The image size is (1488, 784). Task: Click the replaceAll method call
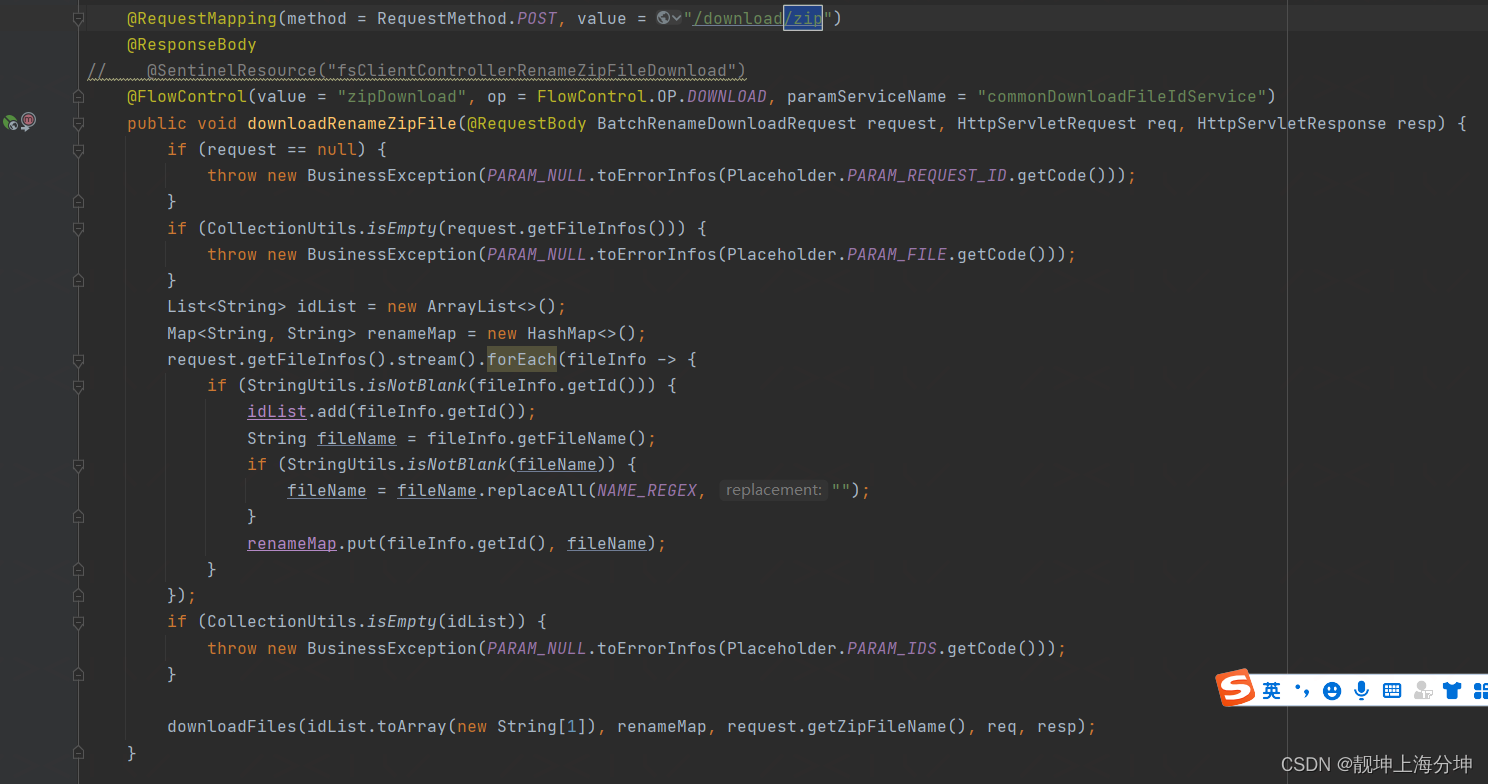537,490
